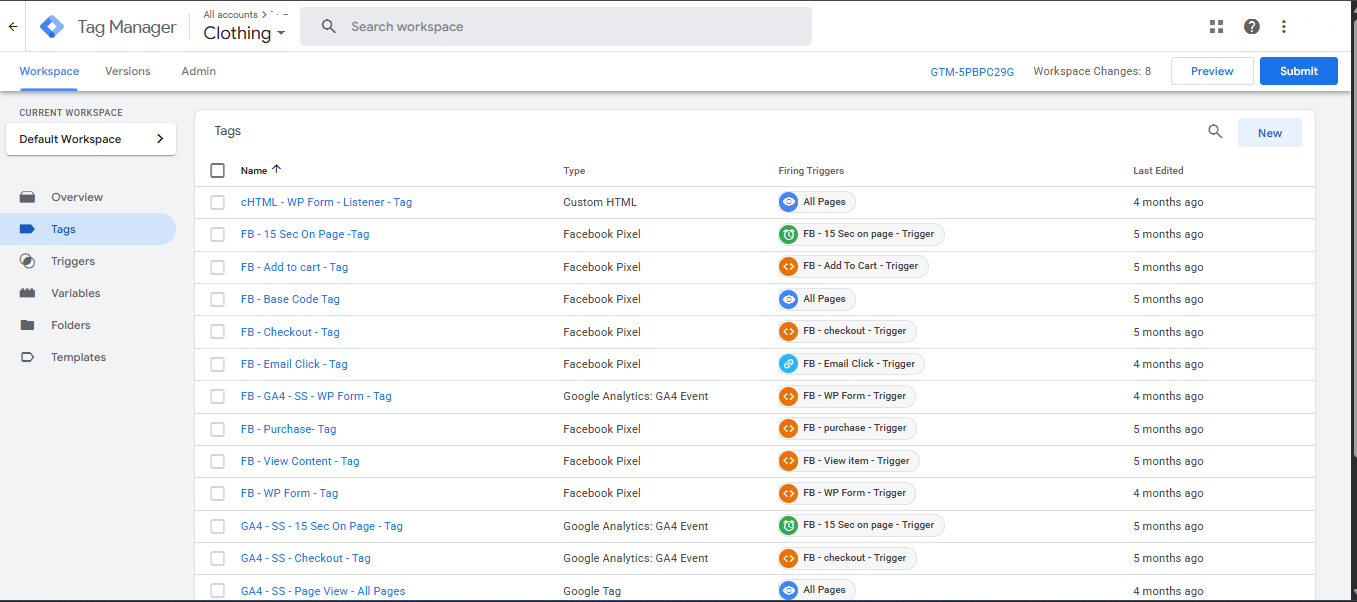Click FB - Add To Cart trigger icon
Viewport: 1357px width, 602px height.
(x=789, y=266)
